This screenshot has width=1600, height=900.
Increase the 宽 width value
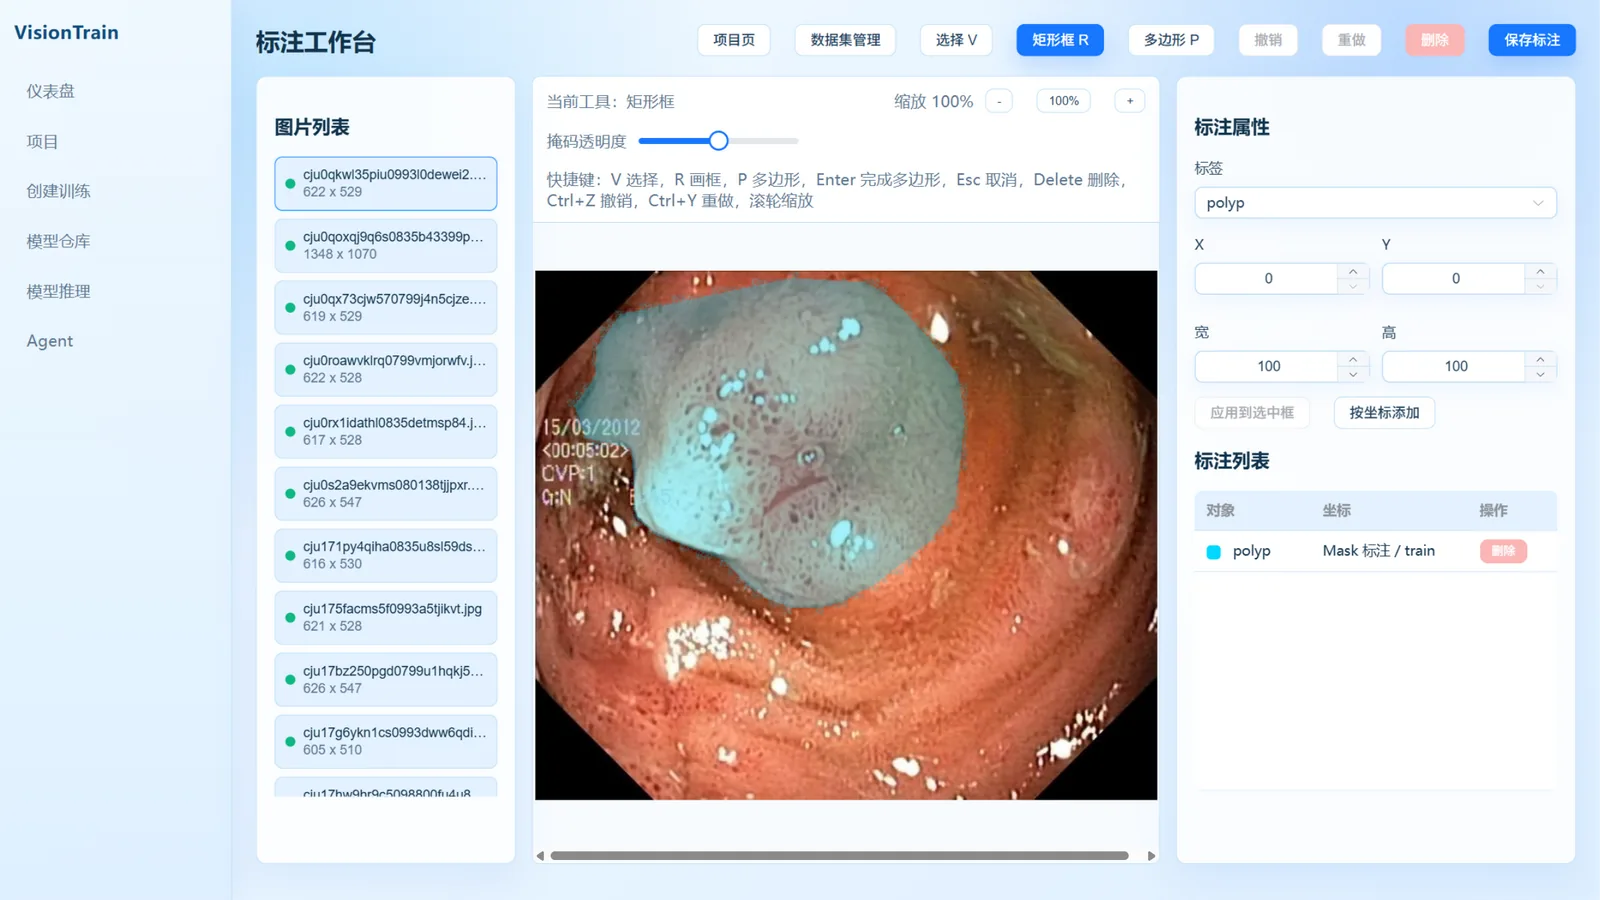point(1353,359)
